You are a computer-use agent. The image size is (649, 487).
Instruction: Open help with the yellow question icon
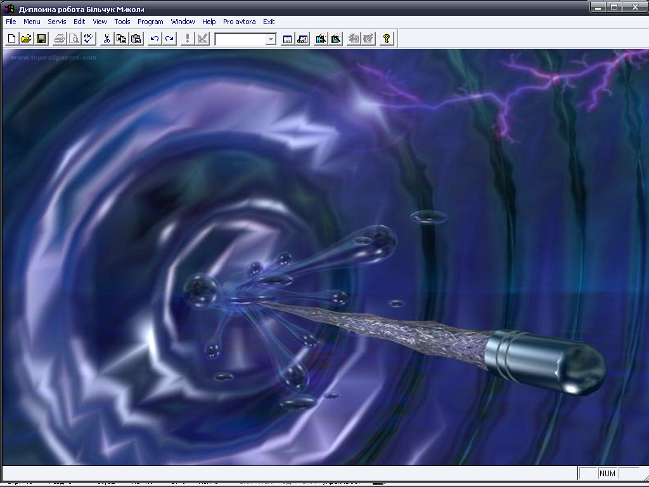click(387, 39)
